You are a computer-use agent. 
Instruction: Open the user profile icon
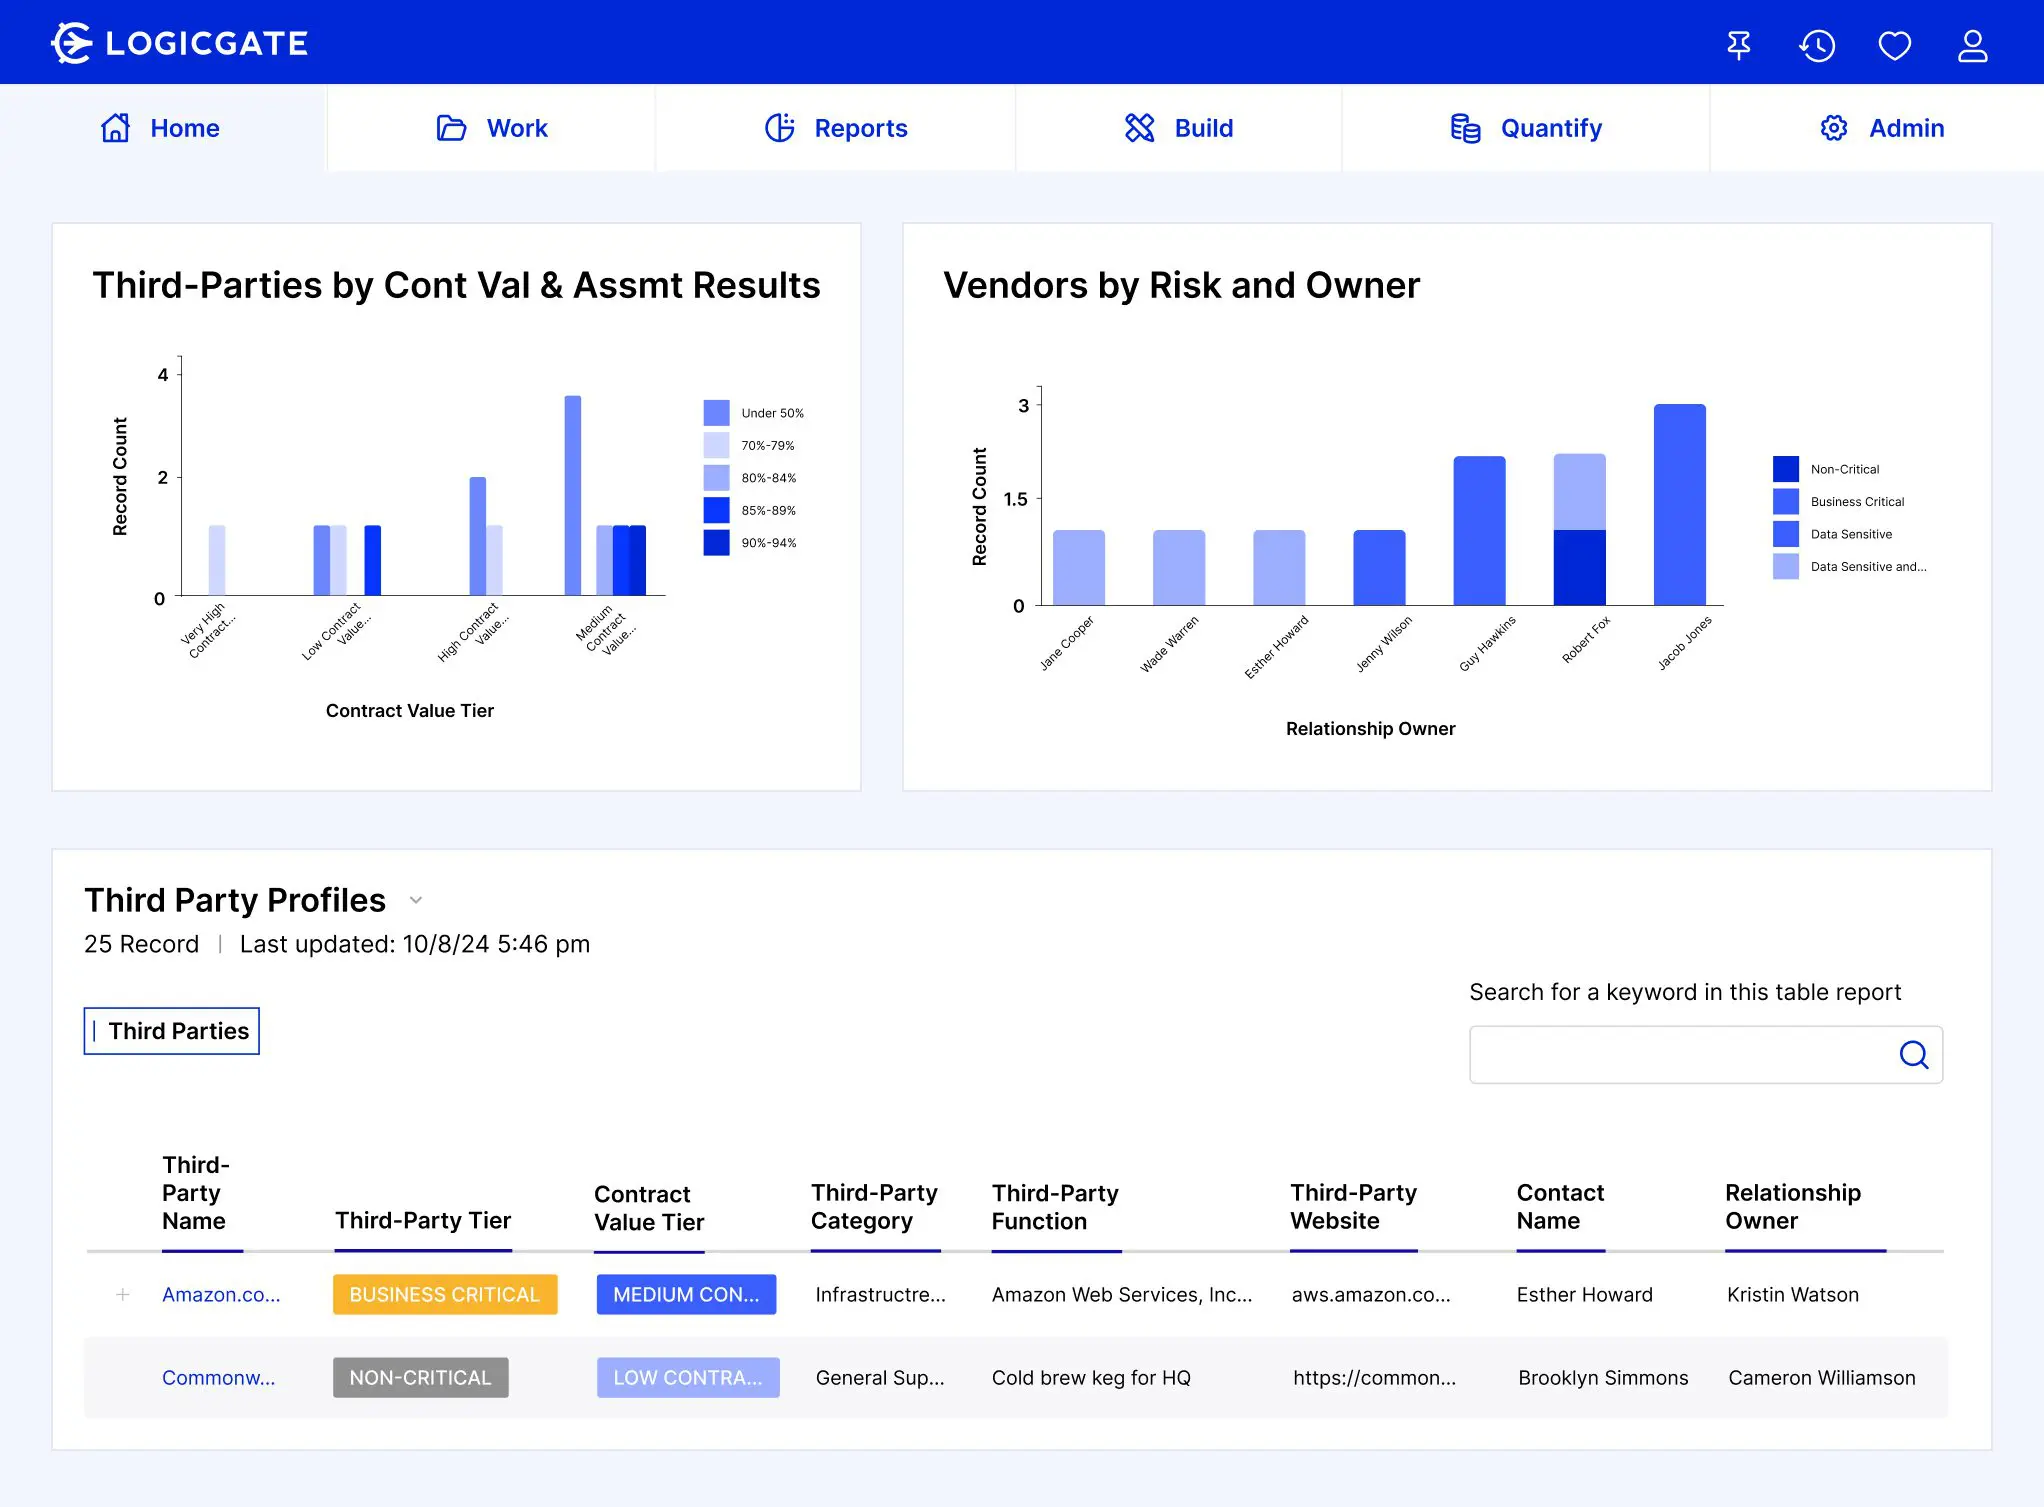[x=1972, y=45]
